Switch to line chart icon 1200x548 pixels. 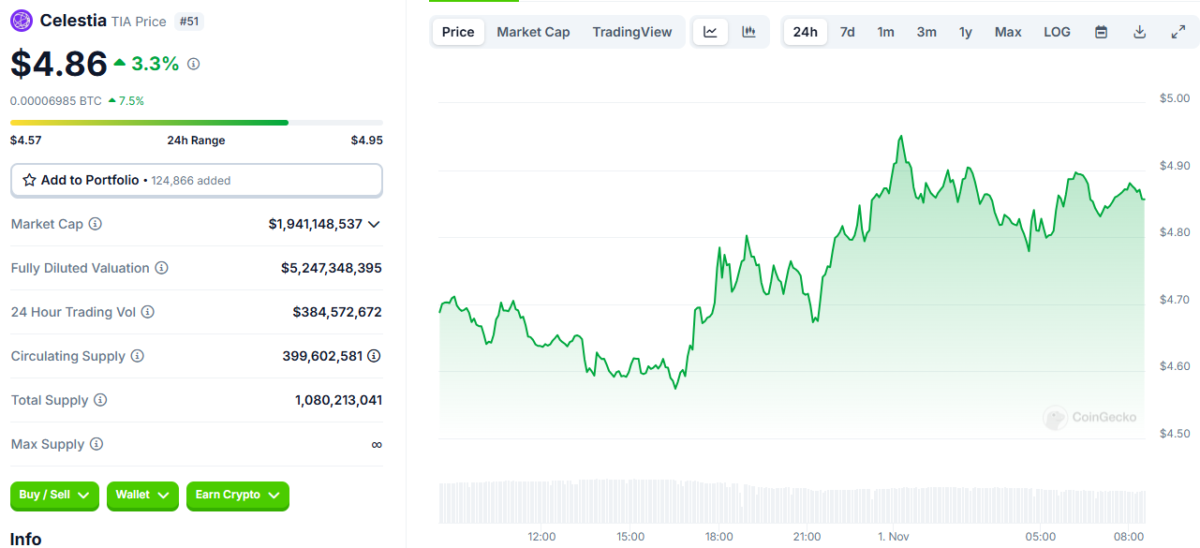tap(710, 32)
